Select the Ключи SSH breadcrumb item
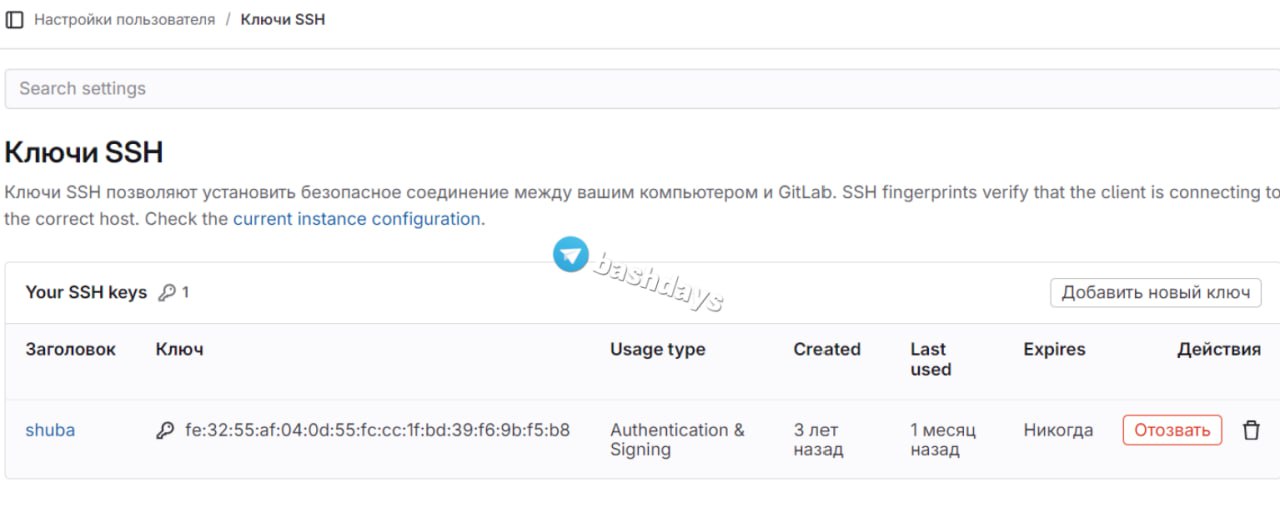The image size is (1280, 507). tap(283, 20)
